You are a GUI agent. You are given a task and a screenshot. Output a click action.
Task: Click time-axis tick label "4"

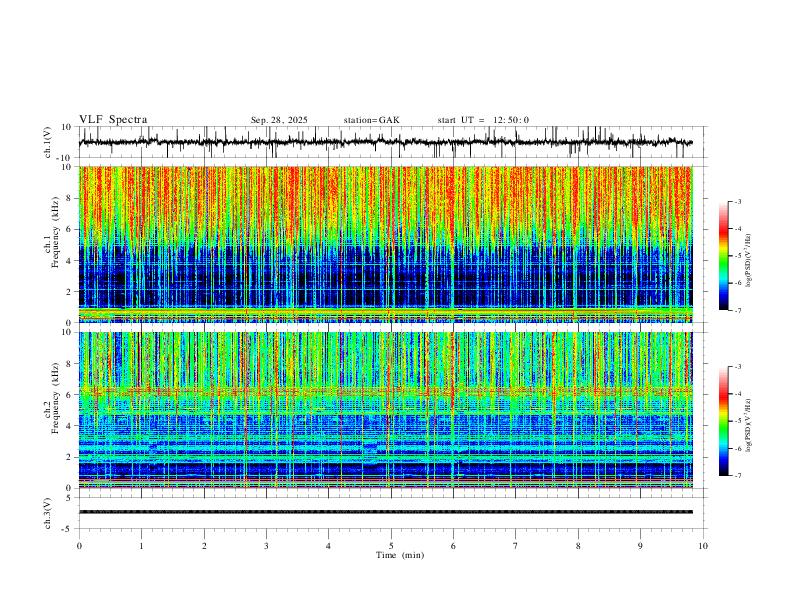(328, 546)
